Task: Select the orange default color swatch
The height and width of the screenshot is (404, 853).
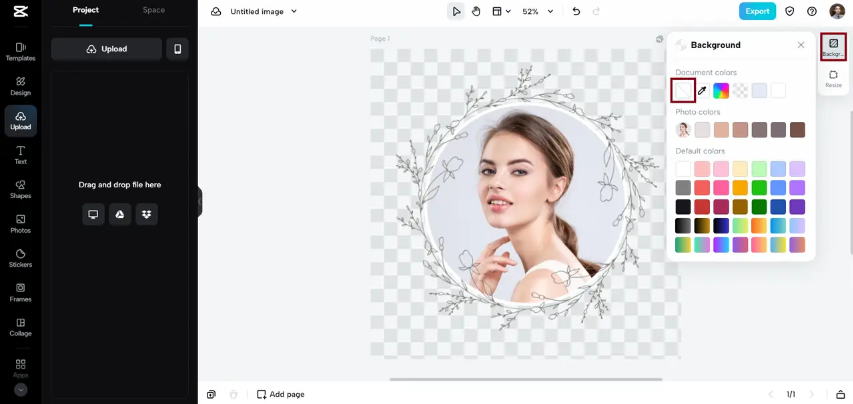Action: 740,188
